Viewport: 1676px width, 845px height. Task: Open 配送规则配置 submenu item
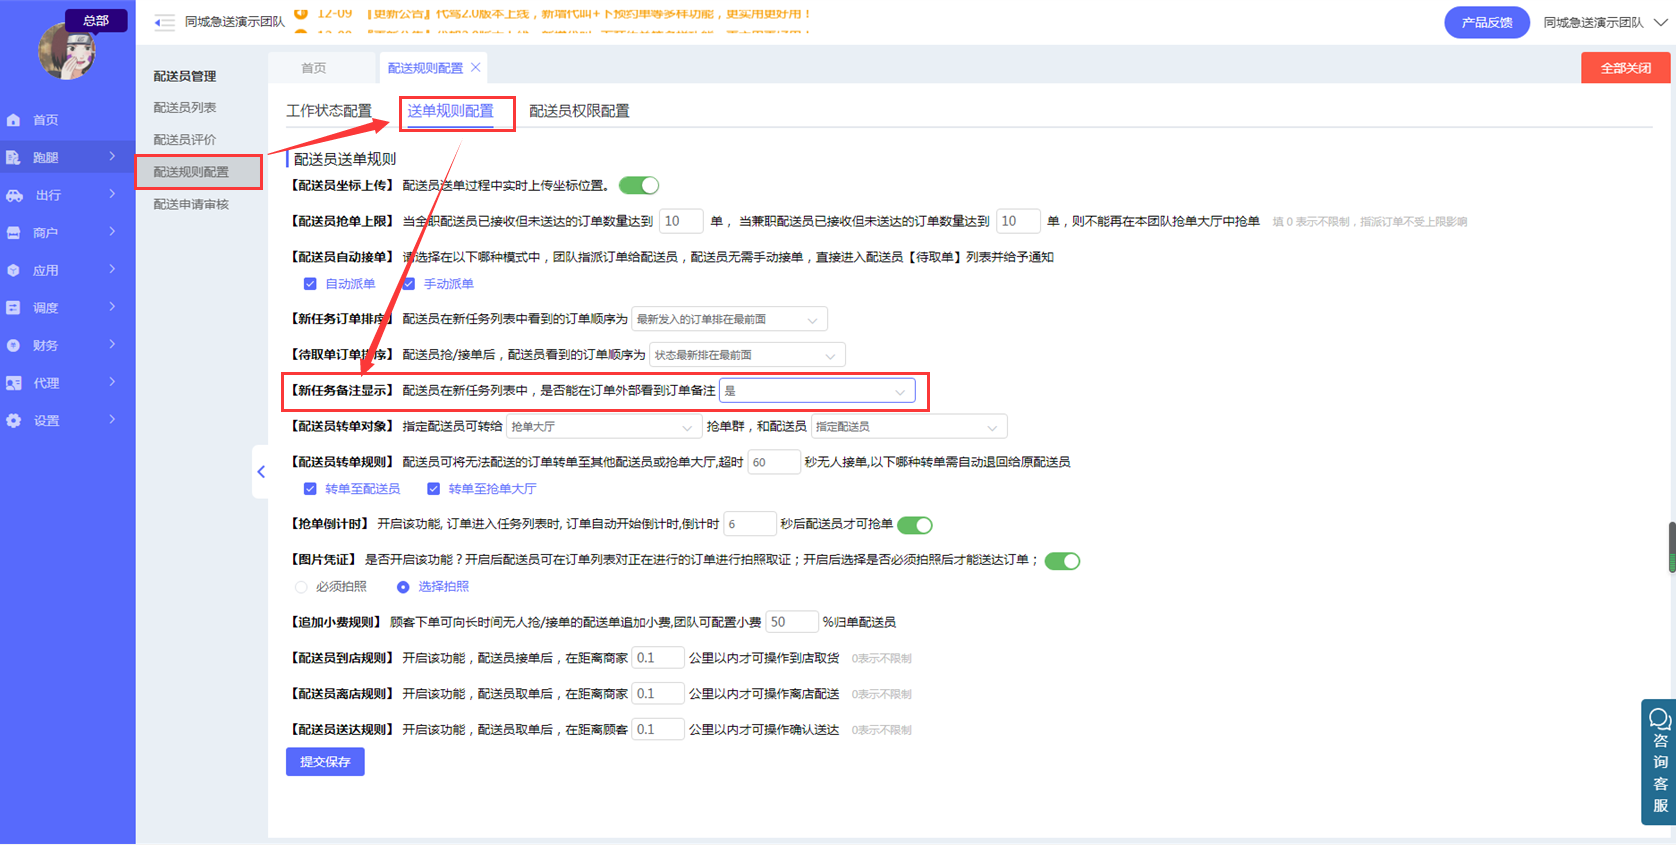click(x=191, y=172)
